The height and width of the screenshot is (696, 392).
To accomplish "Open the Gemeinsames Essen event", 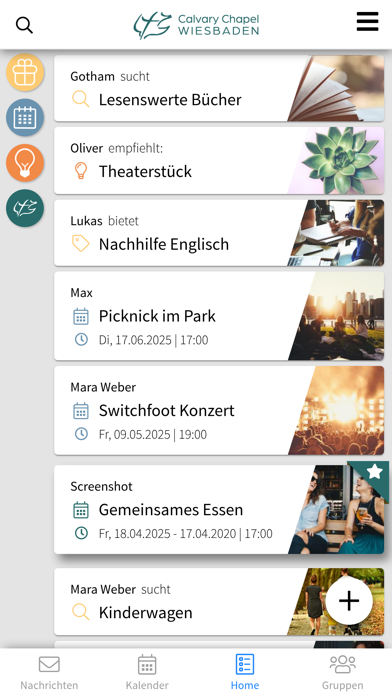I will pos(219,510).
